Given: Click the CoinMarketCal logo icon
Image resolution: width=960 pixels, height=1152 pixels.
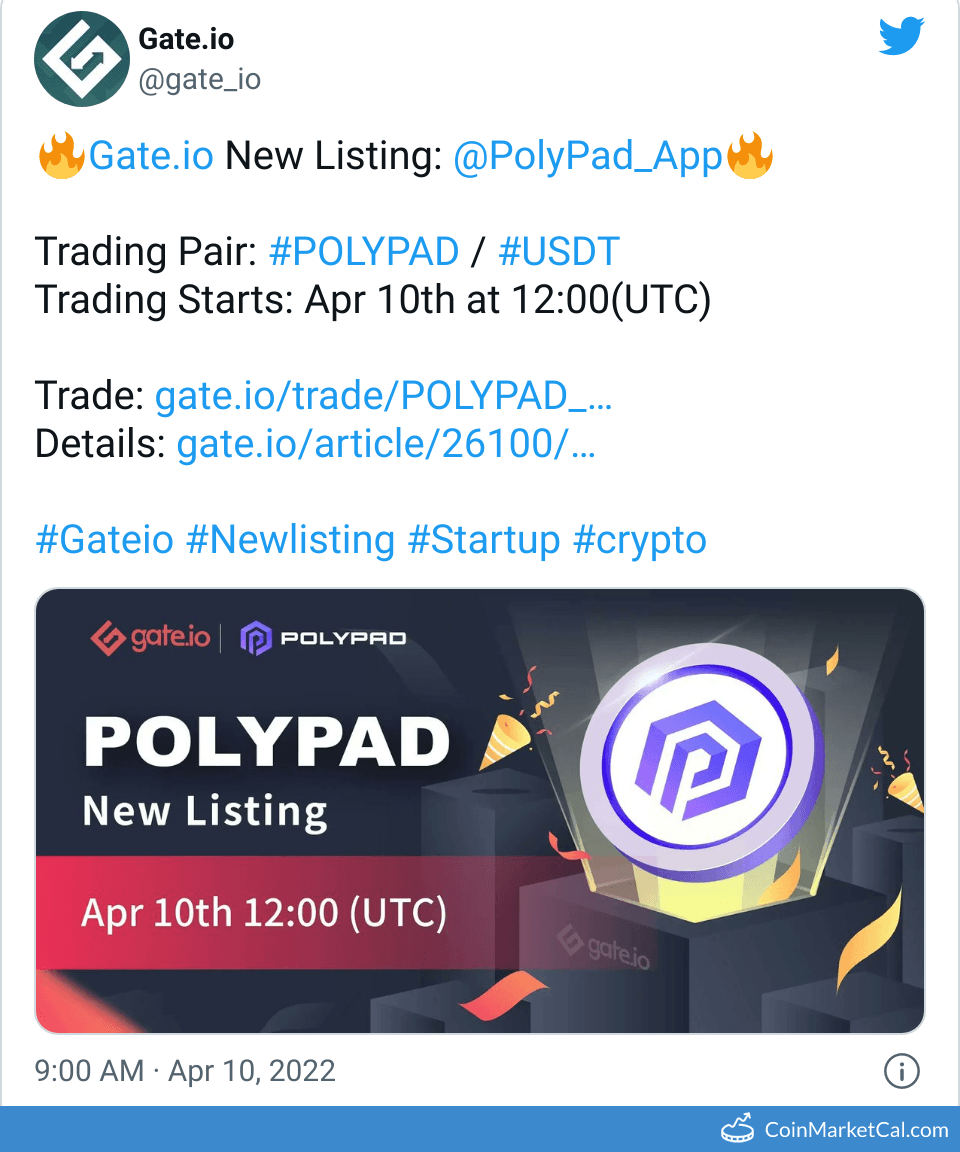Looking at the screenshot, I should pos(739,1129).
